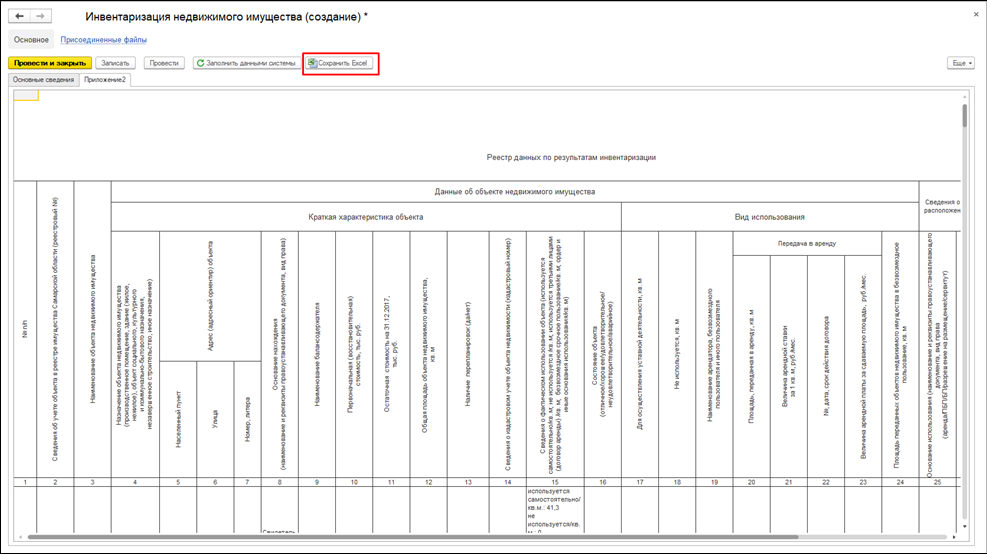Go back with the left arrow button
The width and height of the screenshot is (987, 555).
tap(20, 16)
